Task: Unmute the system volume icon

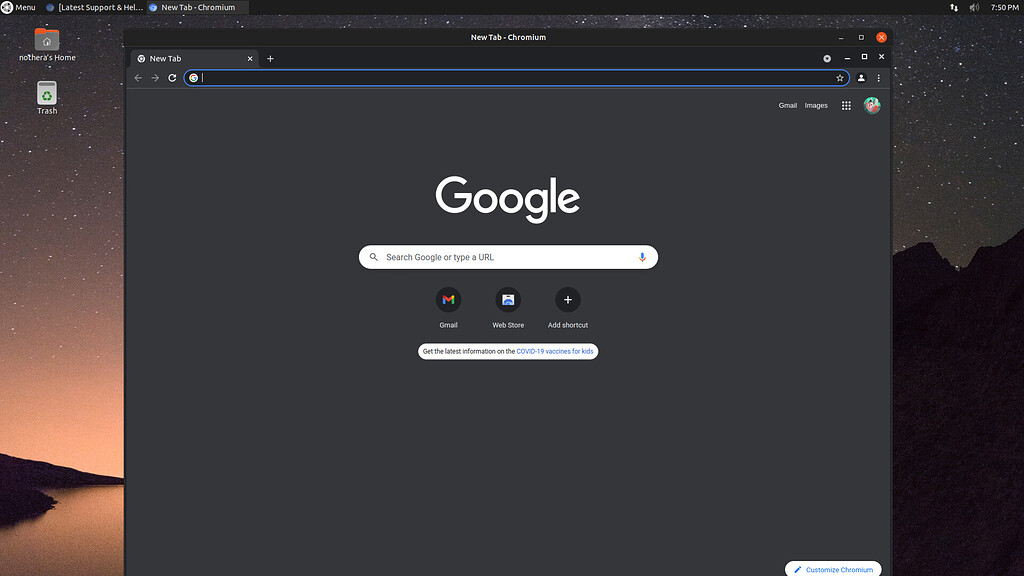Action: 973,7
